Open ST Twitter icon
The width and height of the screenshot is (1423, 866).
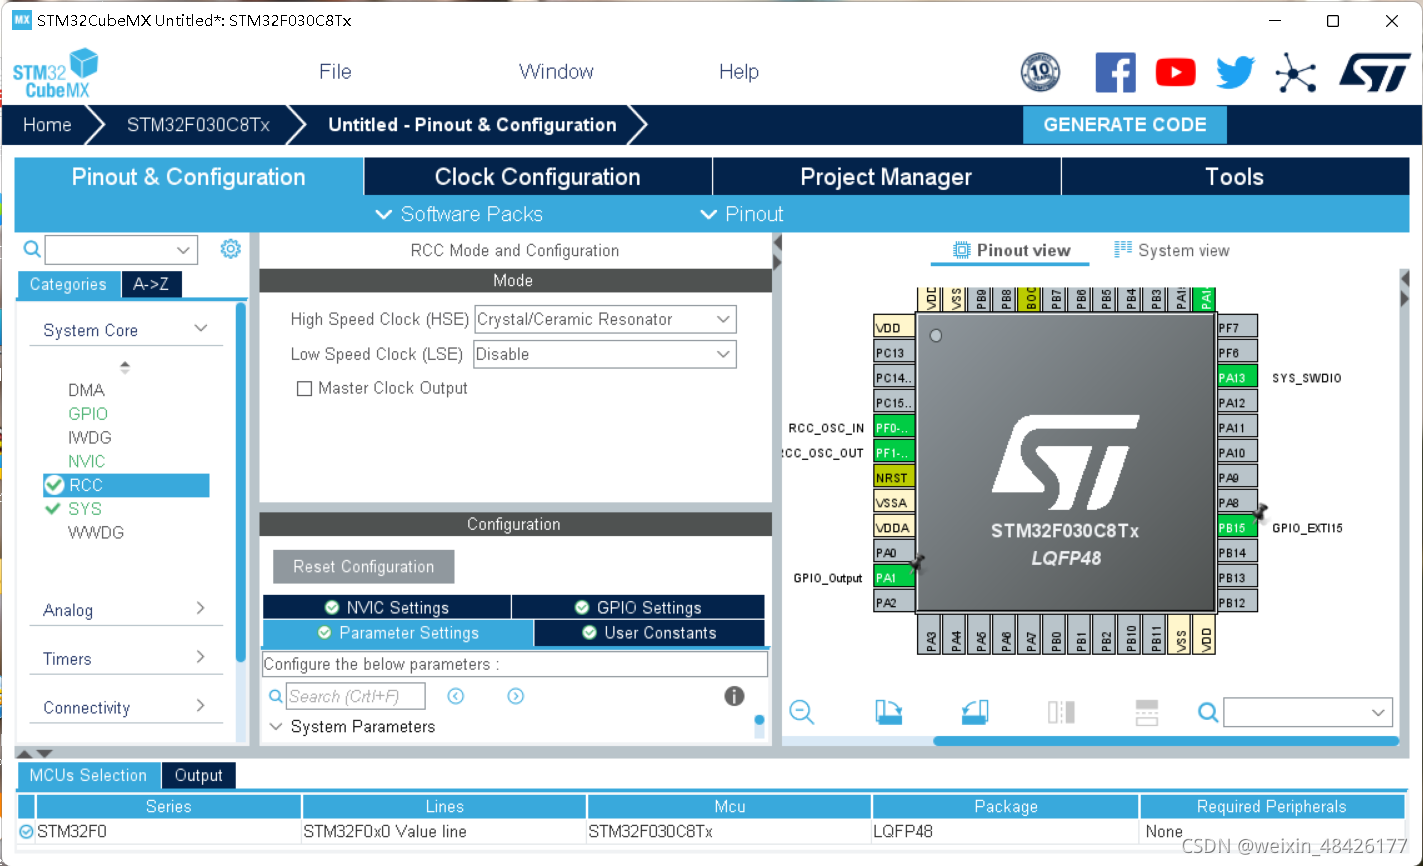1235,72
